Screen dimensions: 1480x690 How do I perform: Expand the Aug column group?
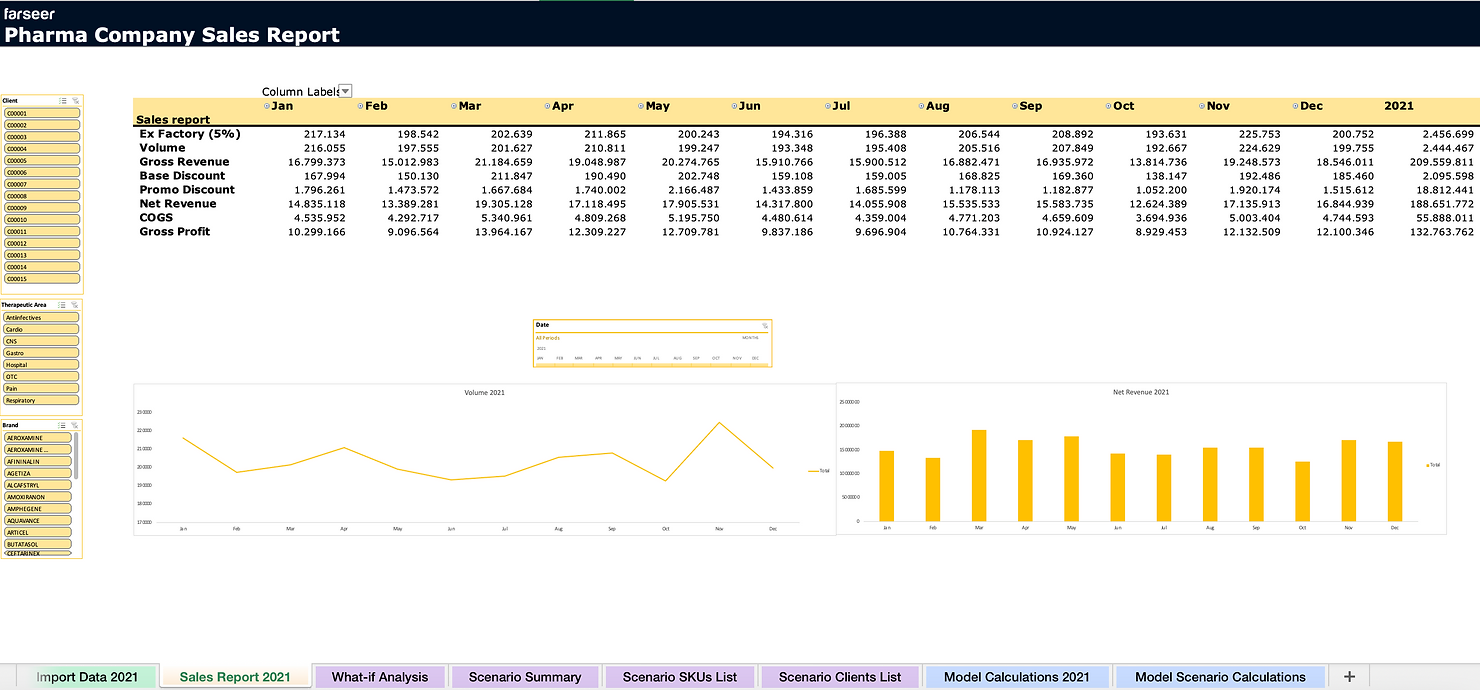[x=921, y=106]
